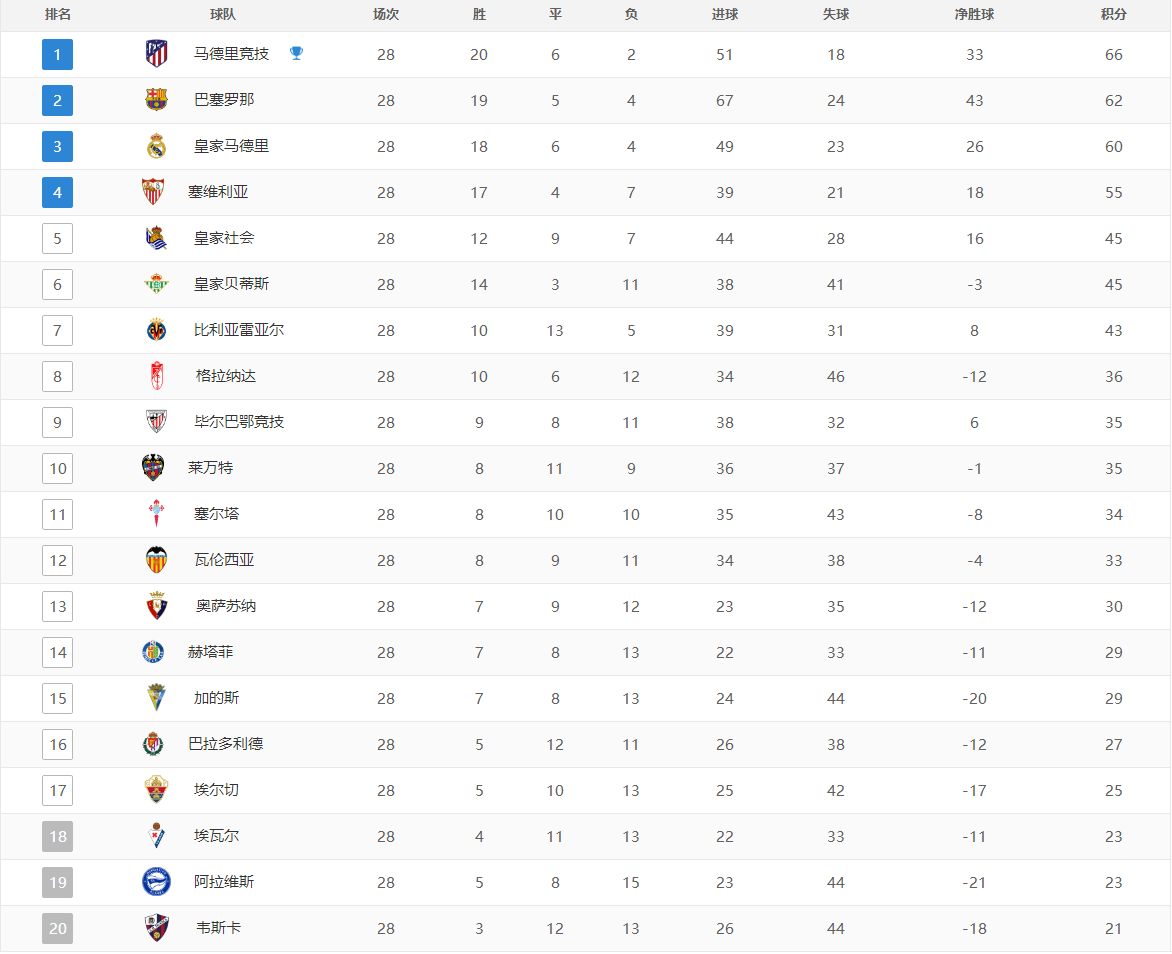Open the 巴拉多利德 team link

(226, 744)
